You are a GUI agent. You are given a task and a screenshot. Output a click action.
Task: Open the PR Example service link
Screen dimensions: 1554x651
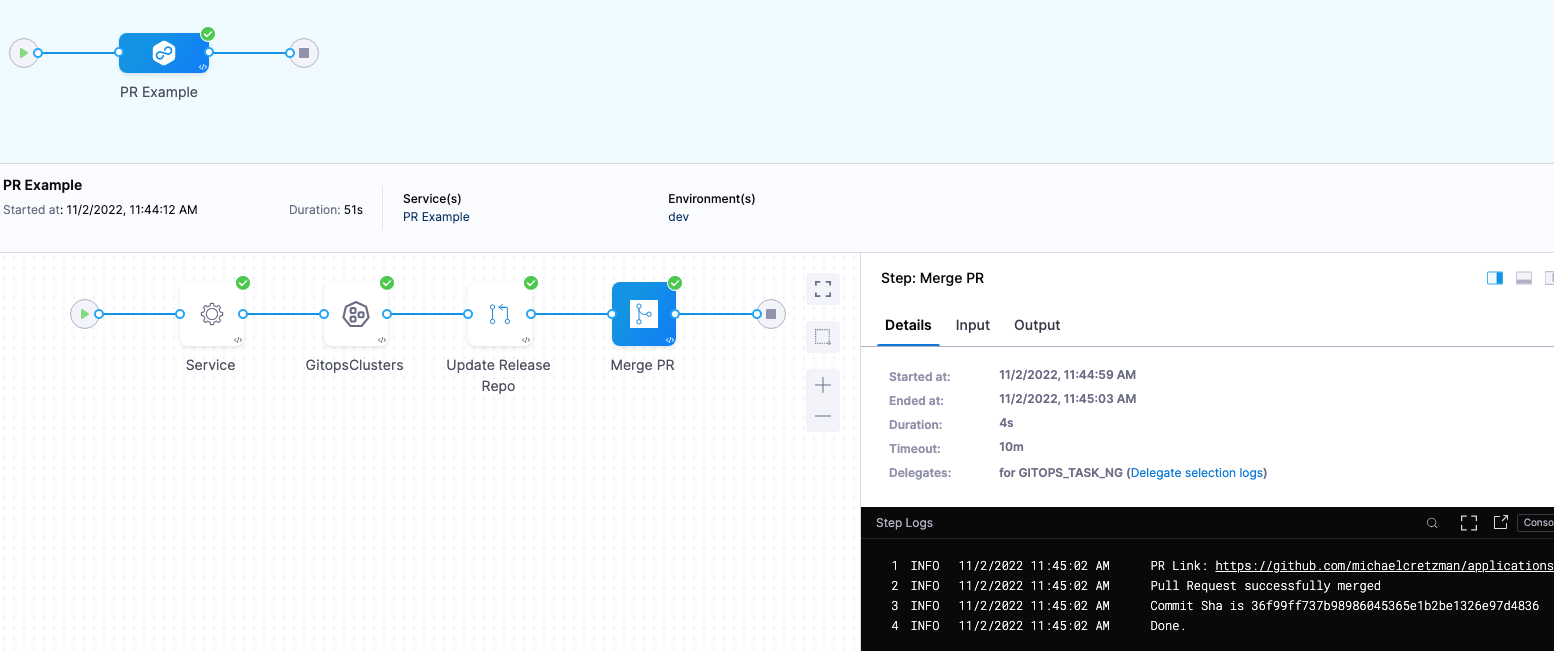coord(436,217)
